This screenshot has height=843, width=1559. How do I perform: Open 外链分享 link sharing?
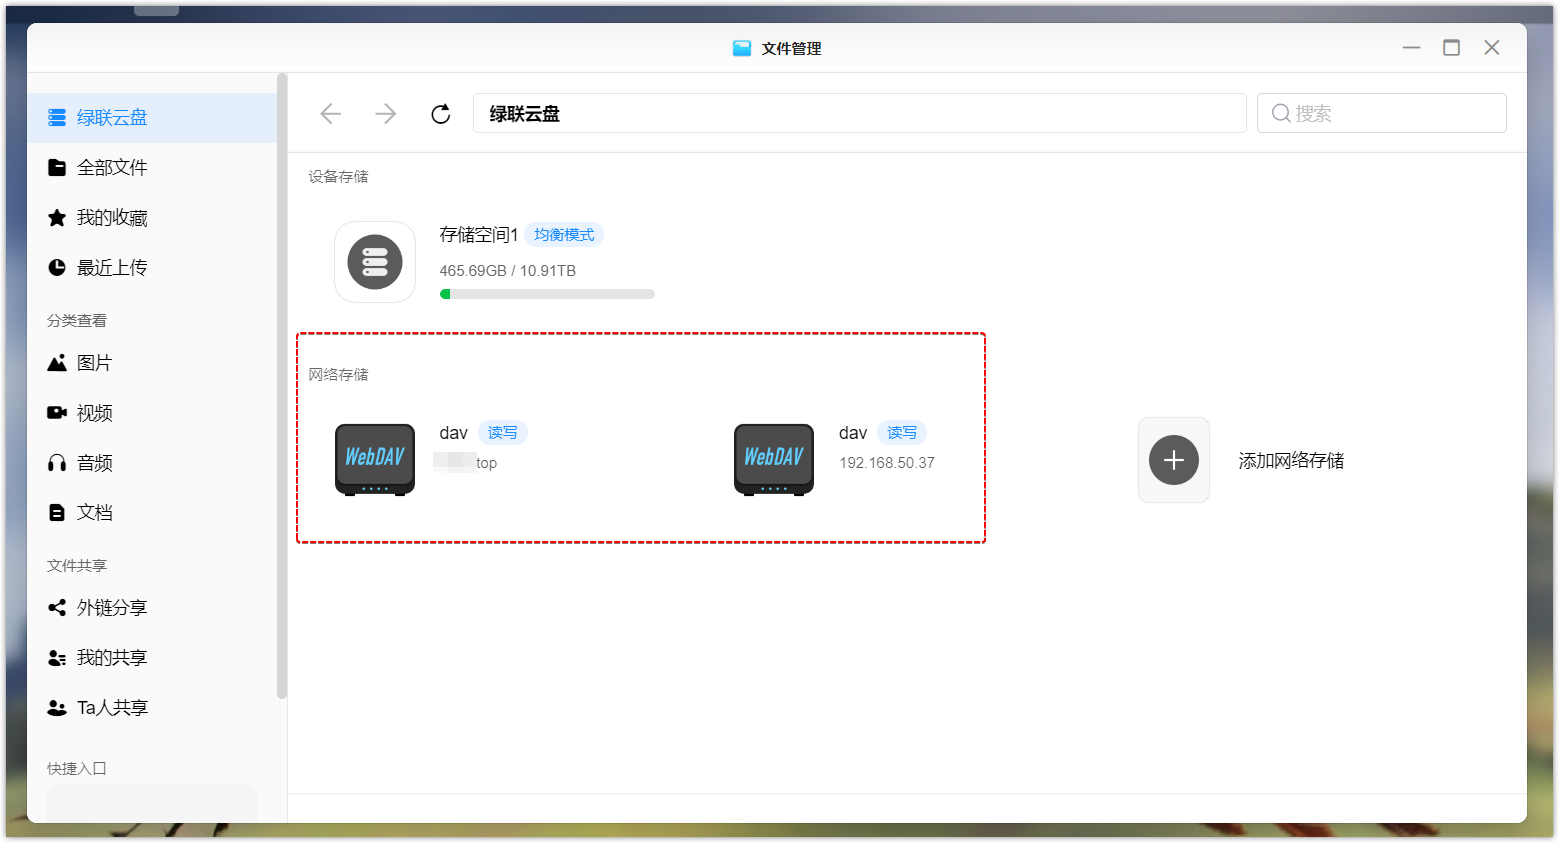[x=152, y=607]
